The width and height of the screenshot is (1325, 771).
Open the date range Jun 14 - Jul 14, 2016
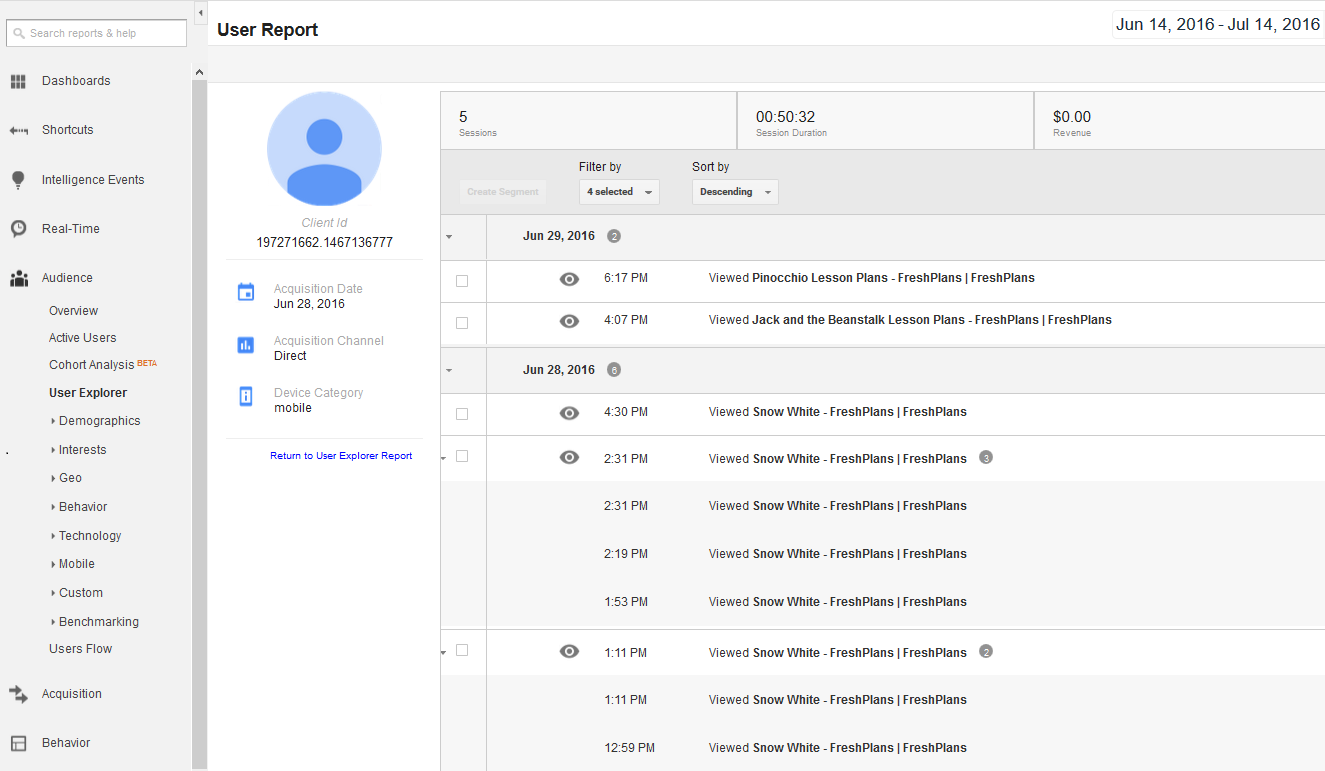(1218, 25)
